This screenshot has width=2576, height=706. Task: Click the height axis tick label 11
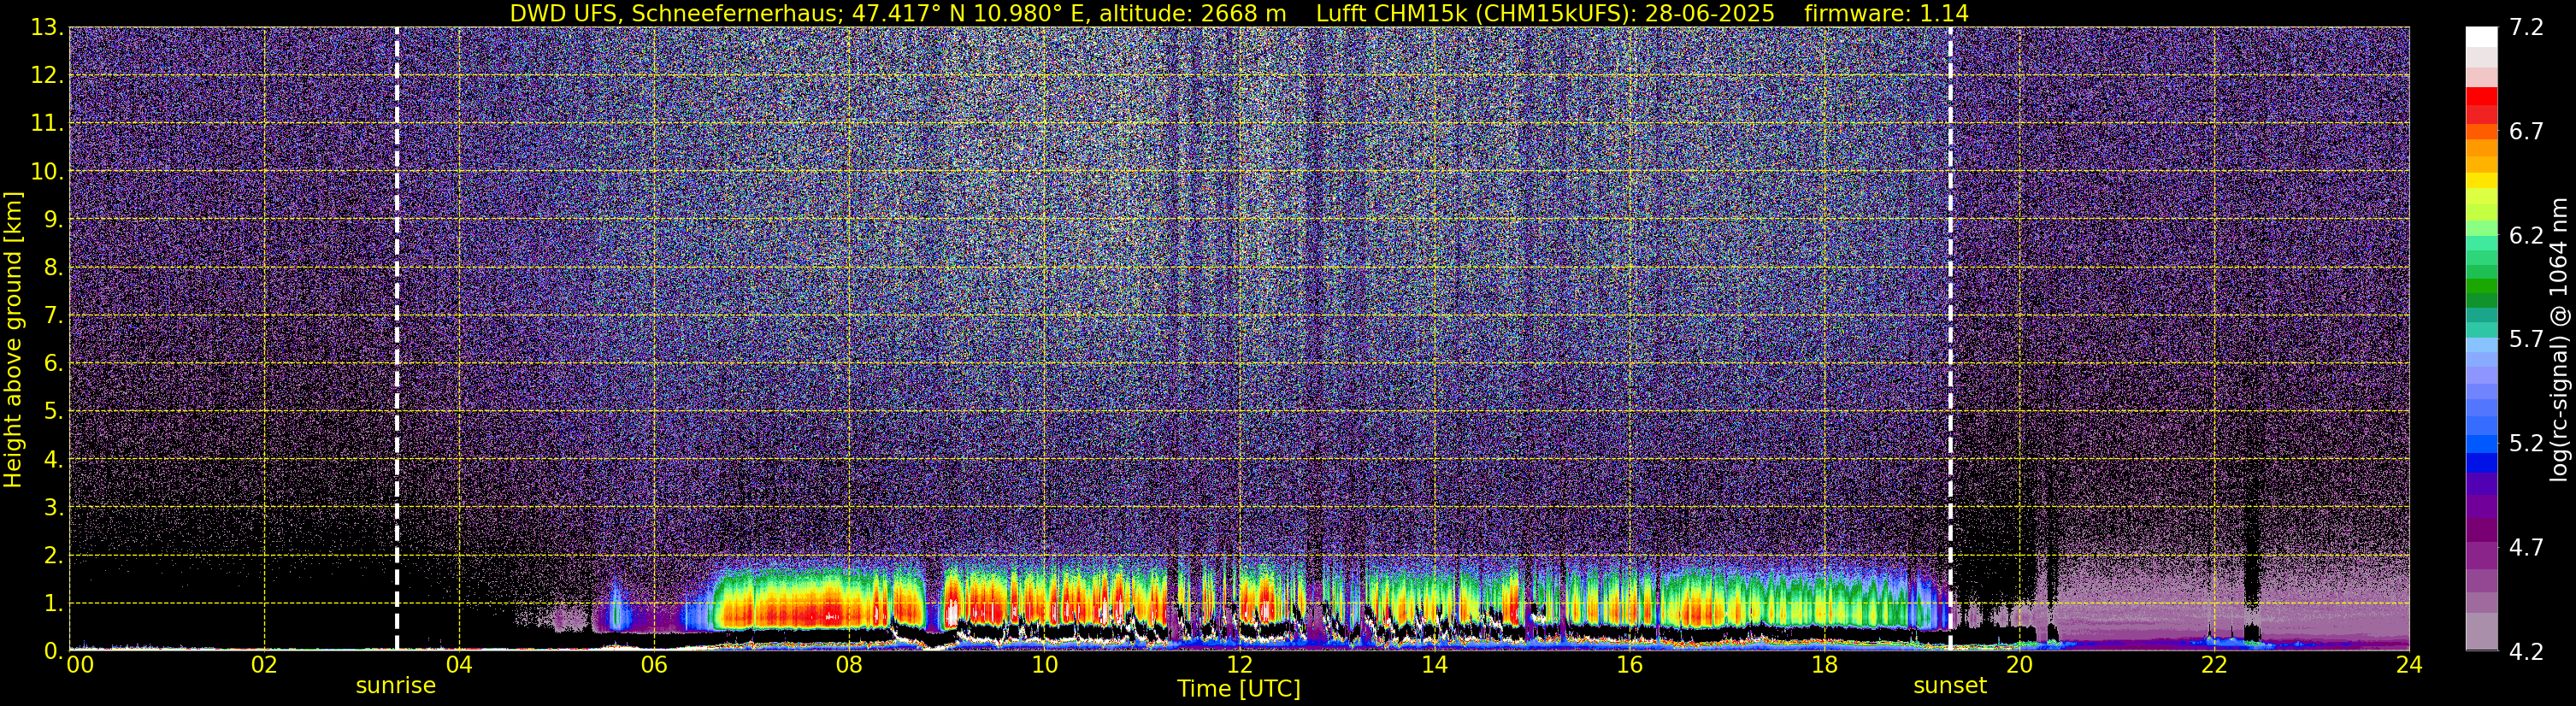coord(47,124)
